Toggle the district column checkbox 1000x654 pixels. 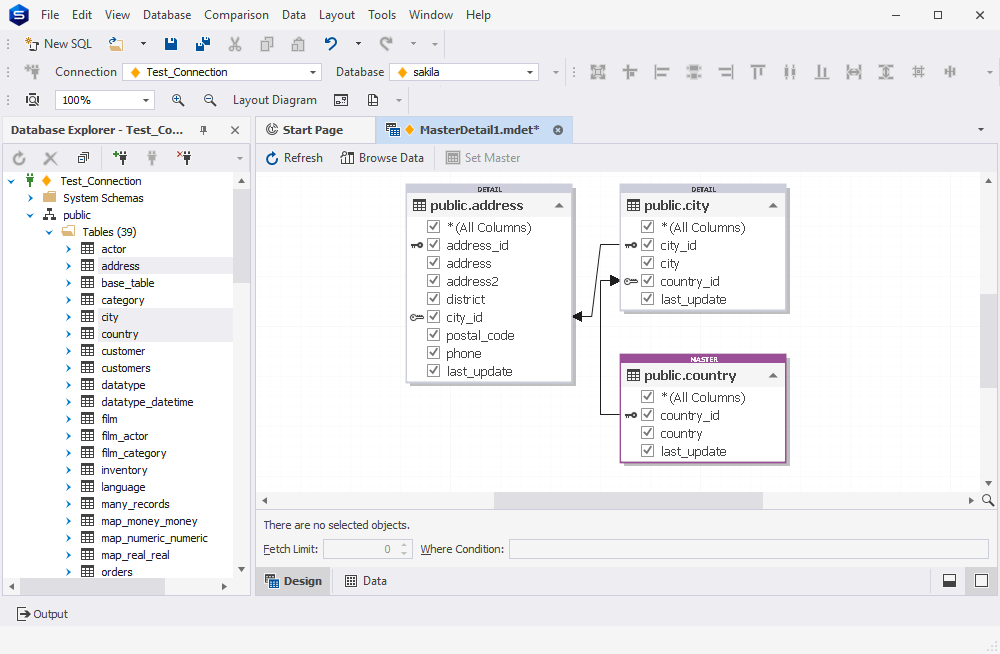434,299
